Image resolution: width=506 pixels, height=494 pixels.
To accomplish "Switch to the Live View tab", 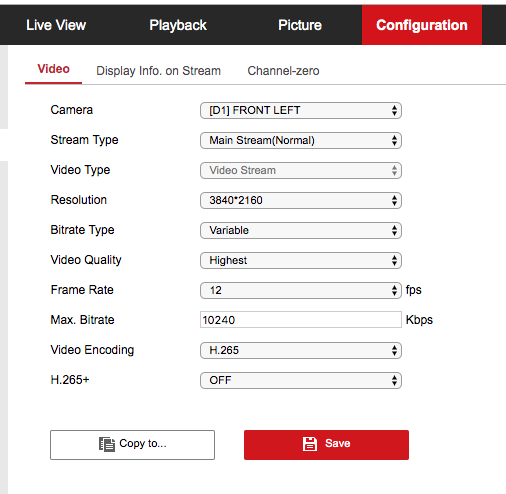I will click(x=56, y=25).
